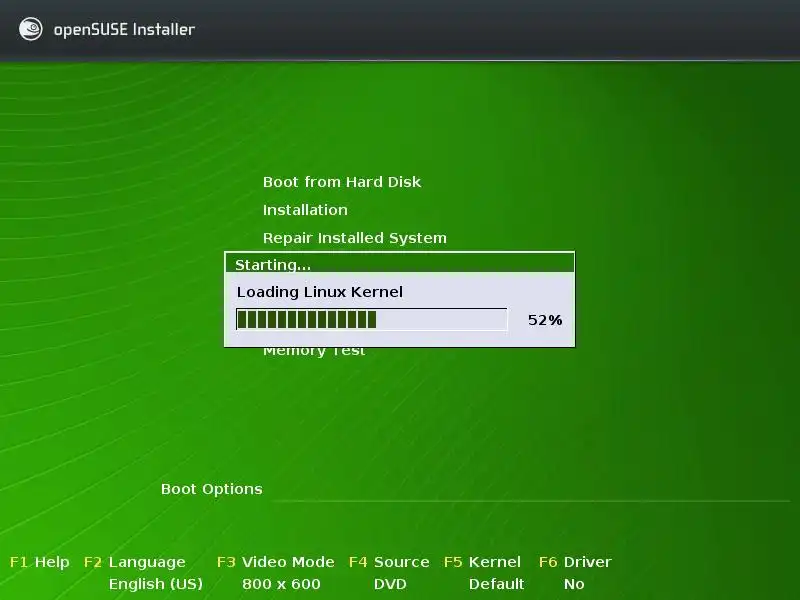Select Repair Installed System option

click(x=355, y=238)
